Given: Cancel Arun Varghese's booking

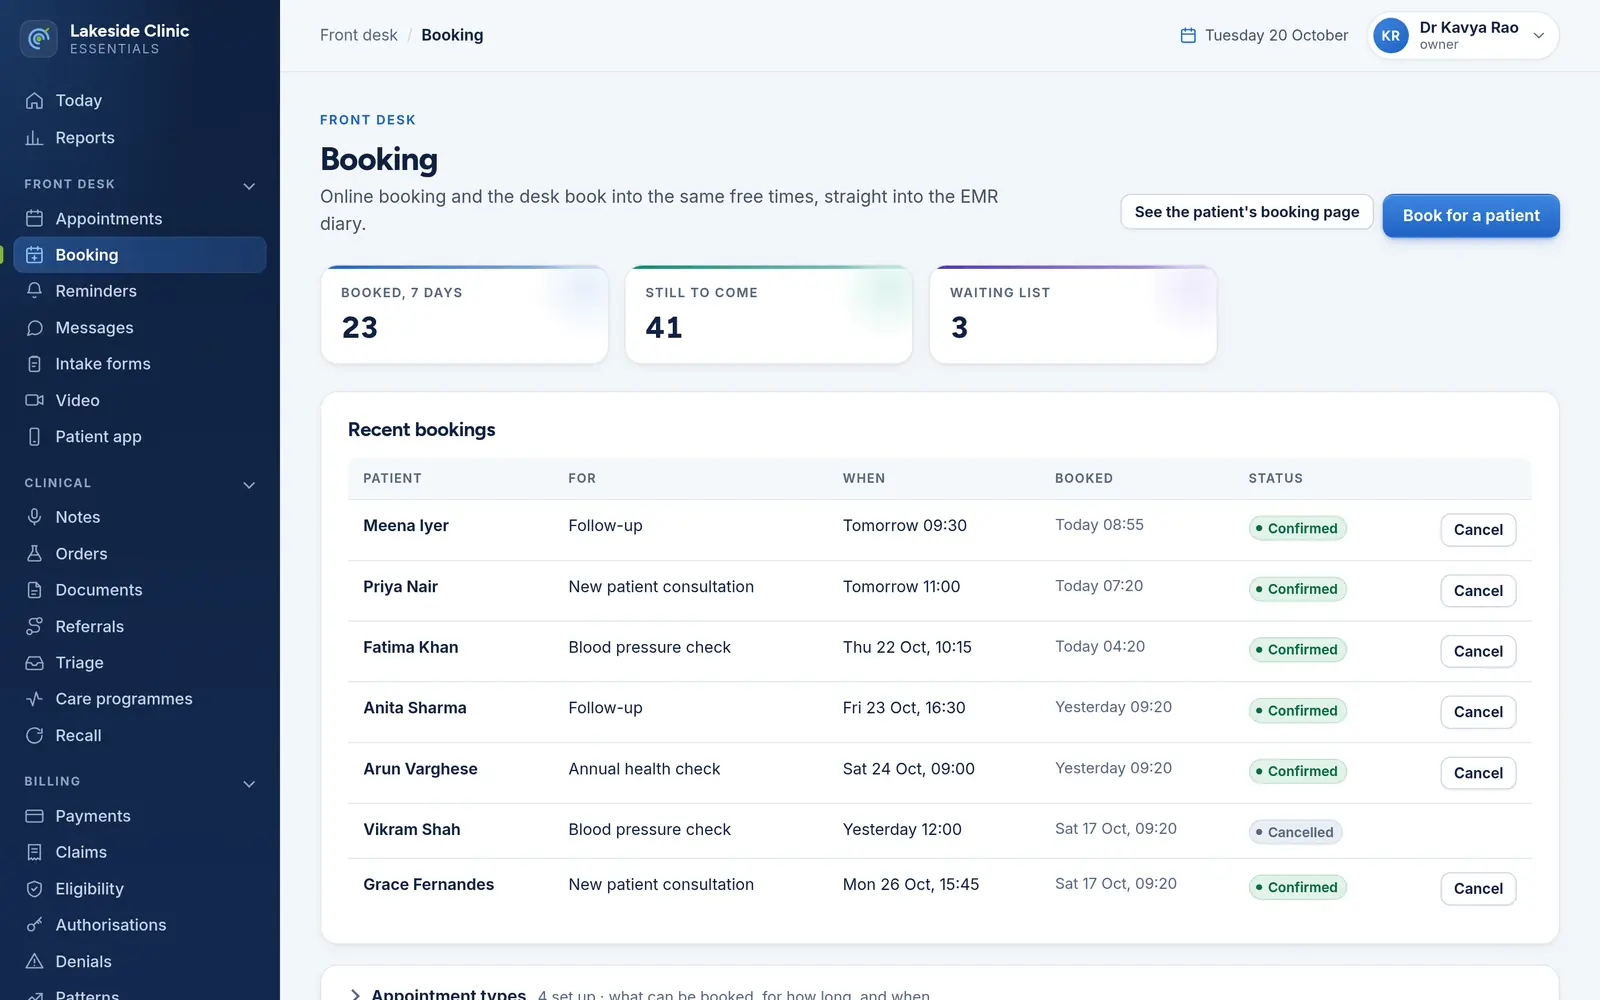Looking at the screenshot, I should pos(1478,773).
